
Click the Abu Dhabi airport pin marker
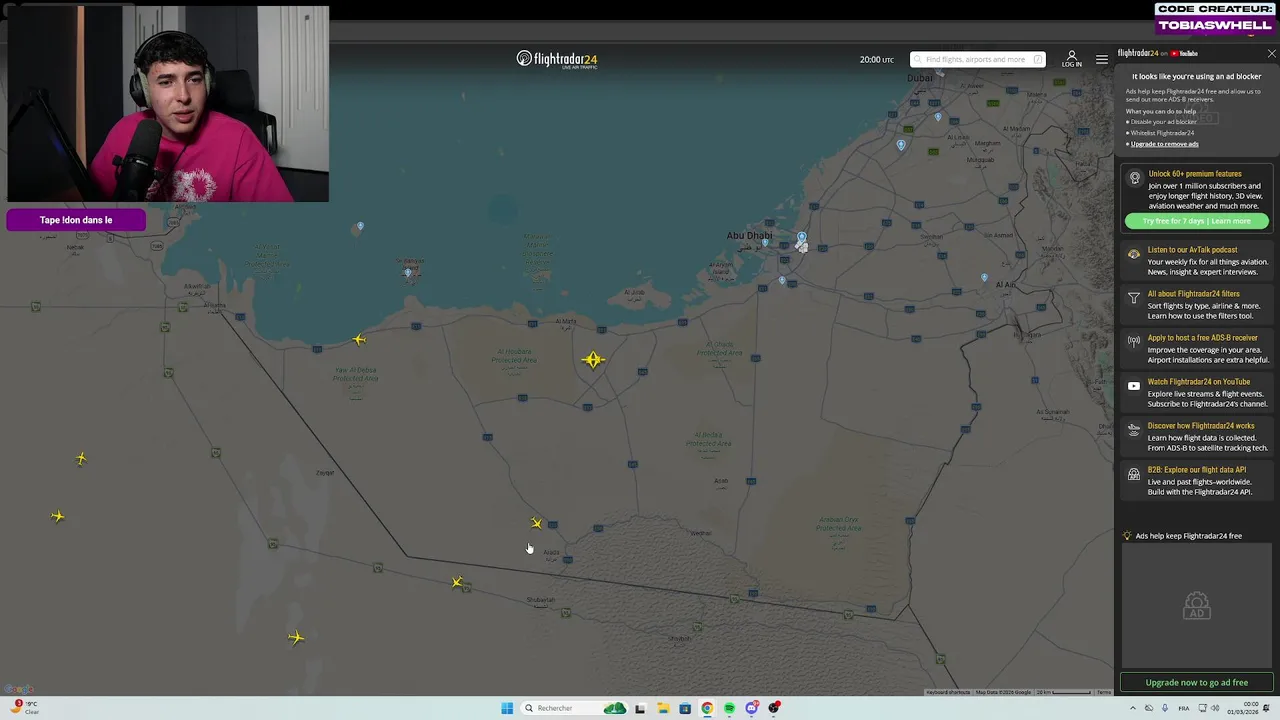(x=801, y=239)
